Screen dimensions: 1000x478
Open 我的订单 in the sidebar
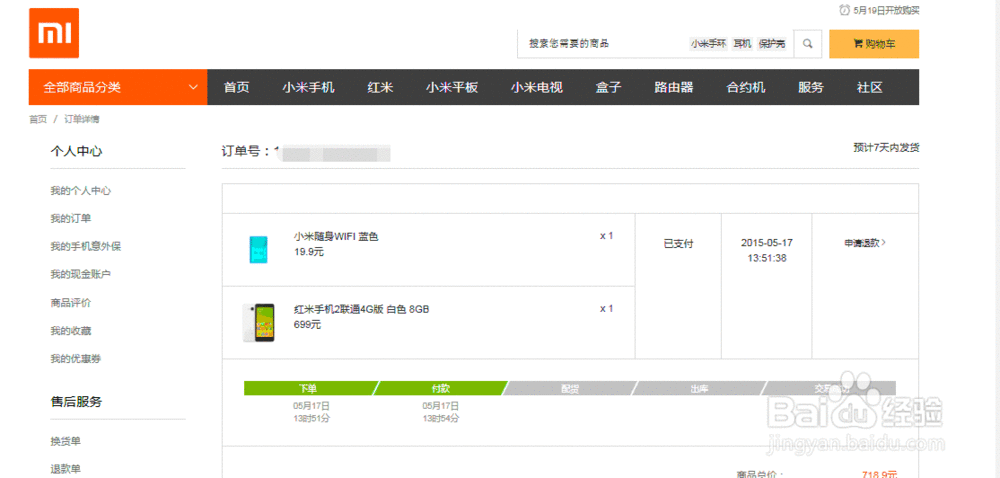(x=71, y=219)
